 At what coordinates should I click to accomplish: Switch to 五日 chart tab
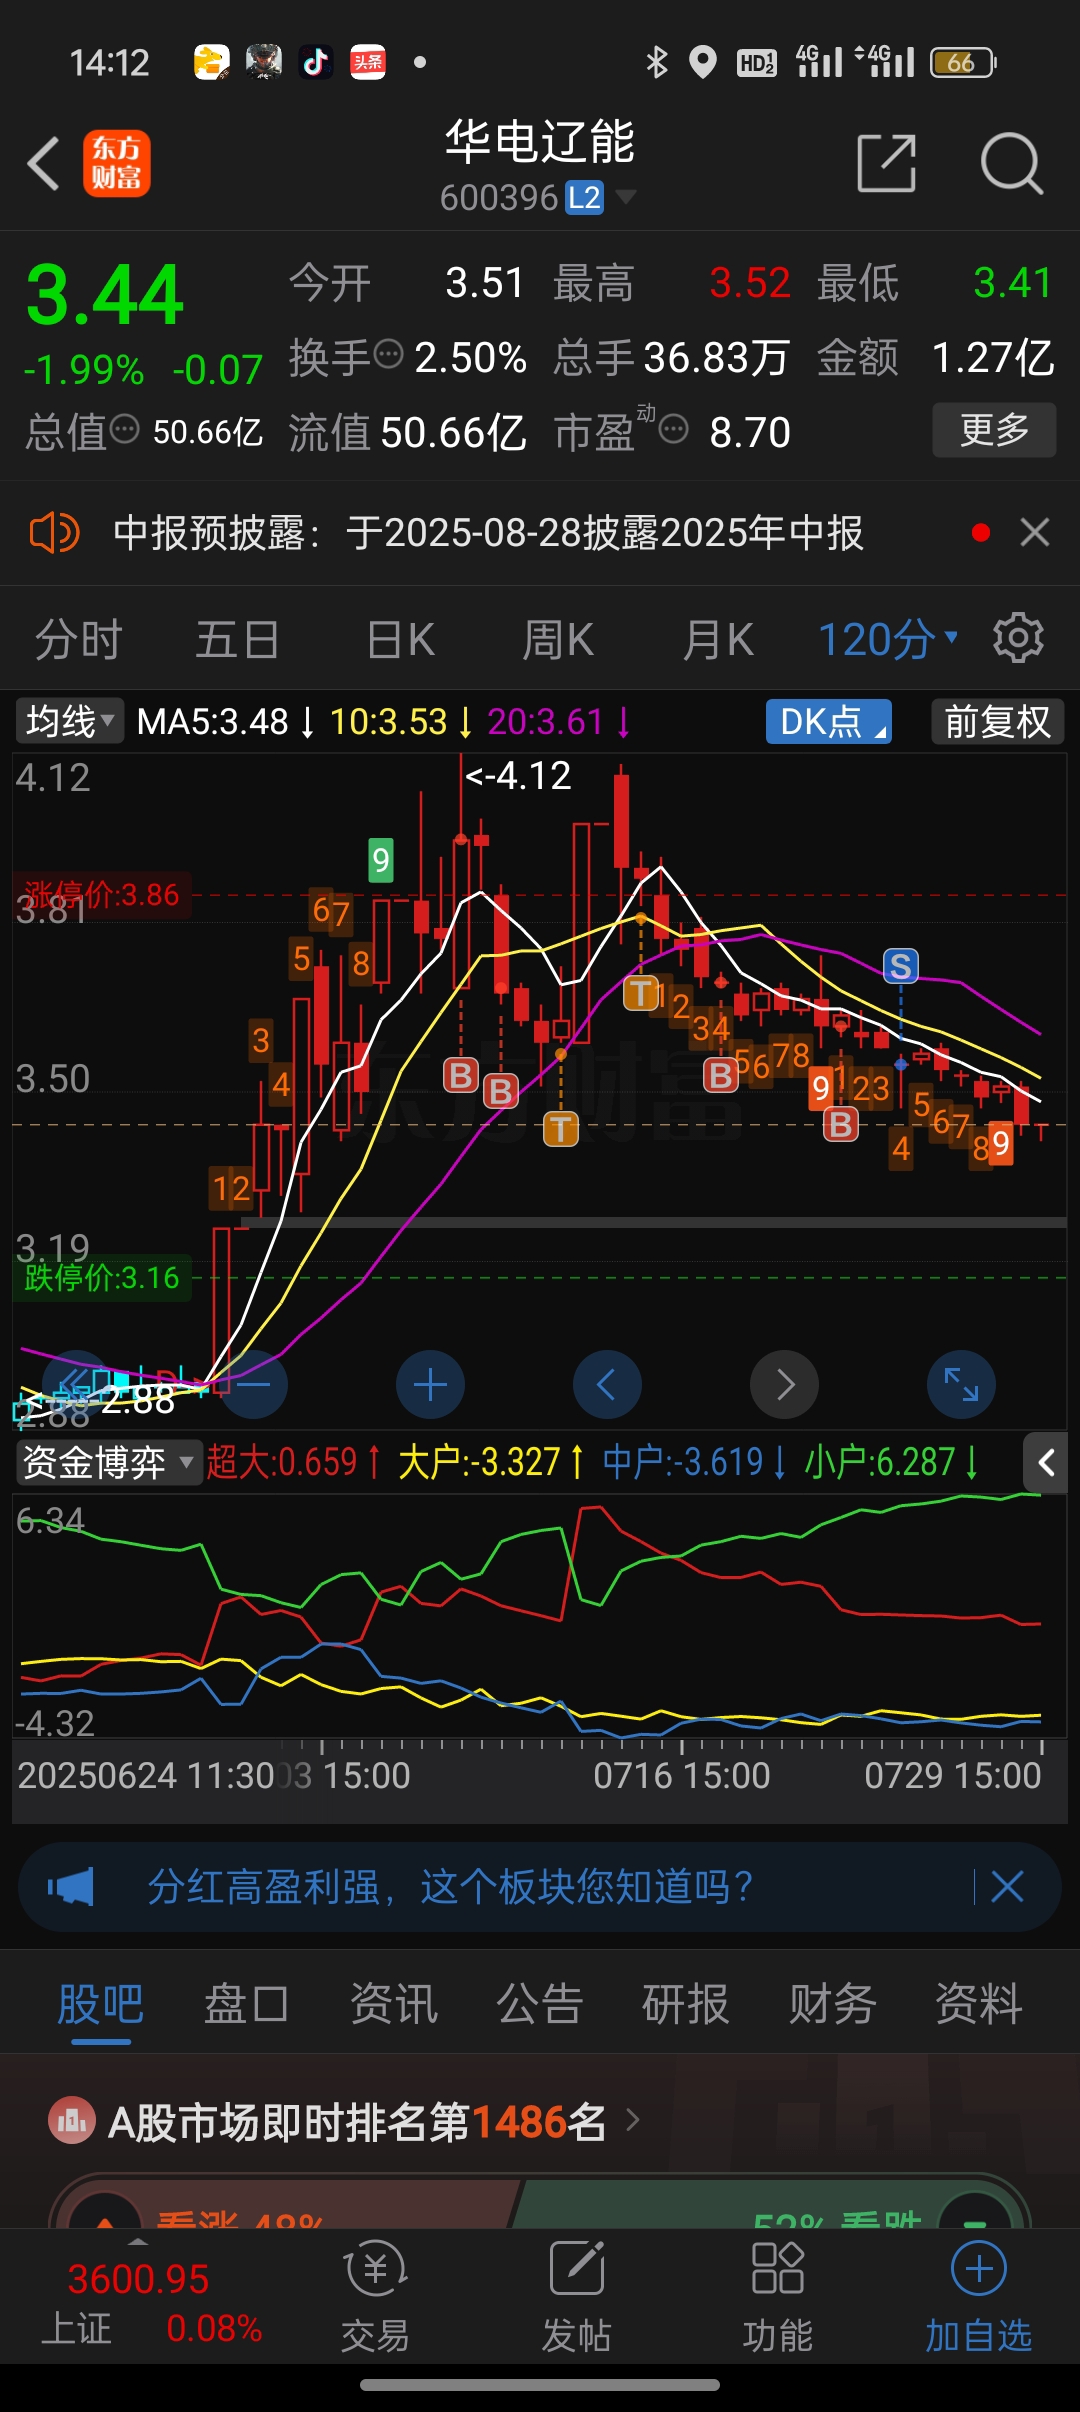[x=237, y=639]
